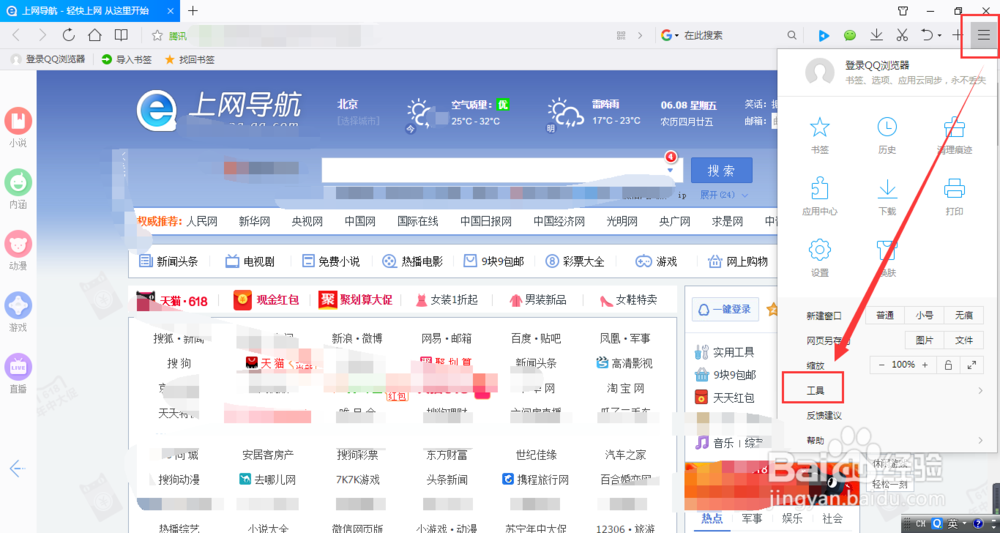Open History (历史) in menu panel

[x=887, y=136]
